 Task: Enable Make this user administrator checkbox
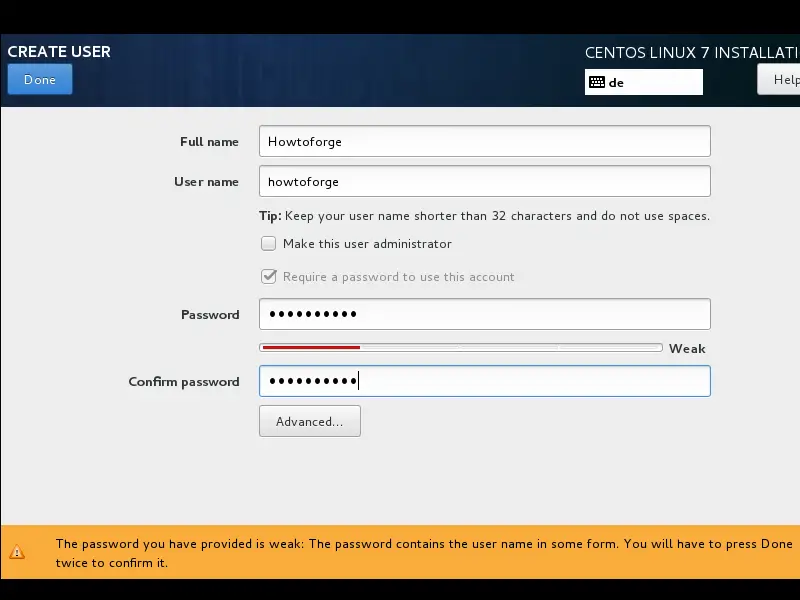268,243
